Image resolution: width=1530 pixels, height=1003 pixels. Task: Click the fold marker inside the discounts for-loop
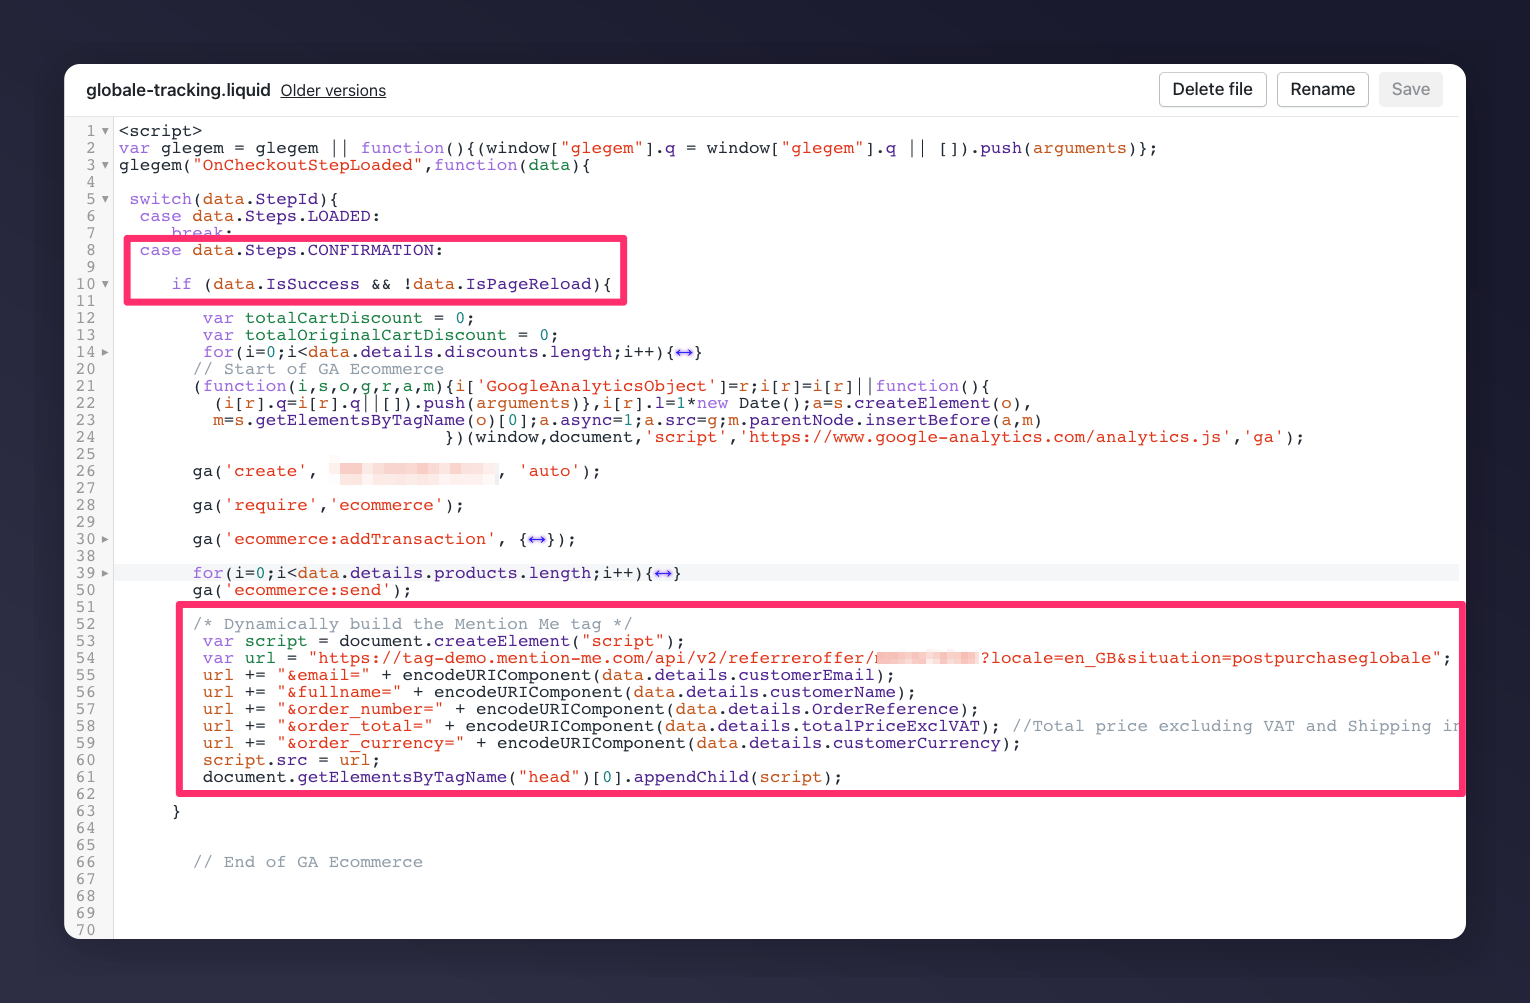(x=684, y=352)
